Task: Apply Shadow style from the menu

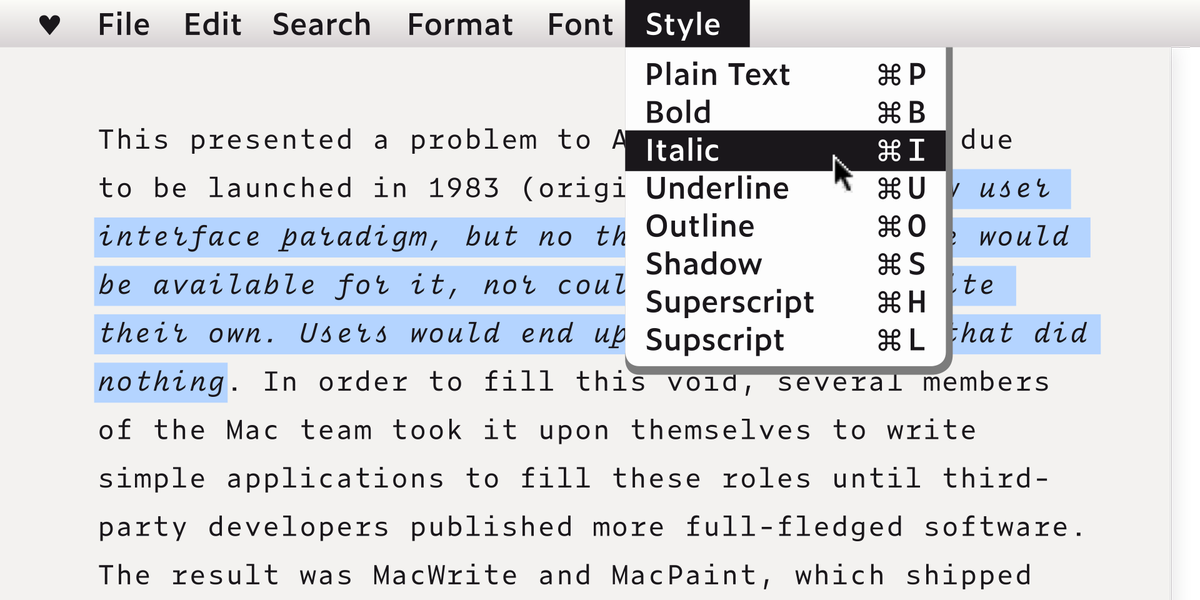Action: [x=786, y=264]
